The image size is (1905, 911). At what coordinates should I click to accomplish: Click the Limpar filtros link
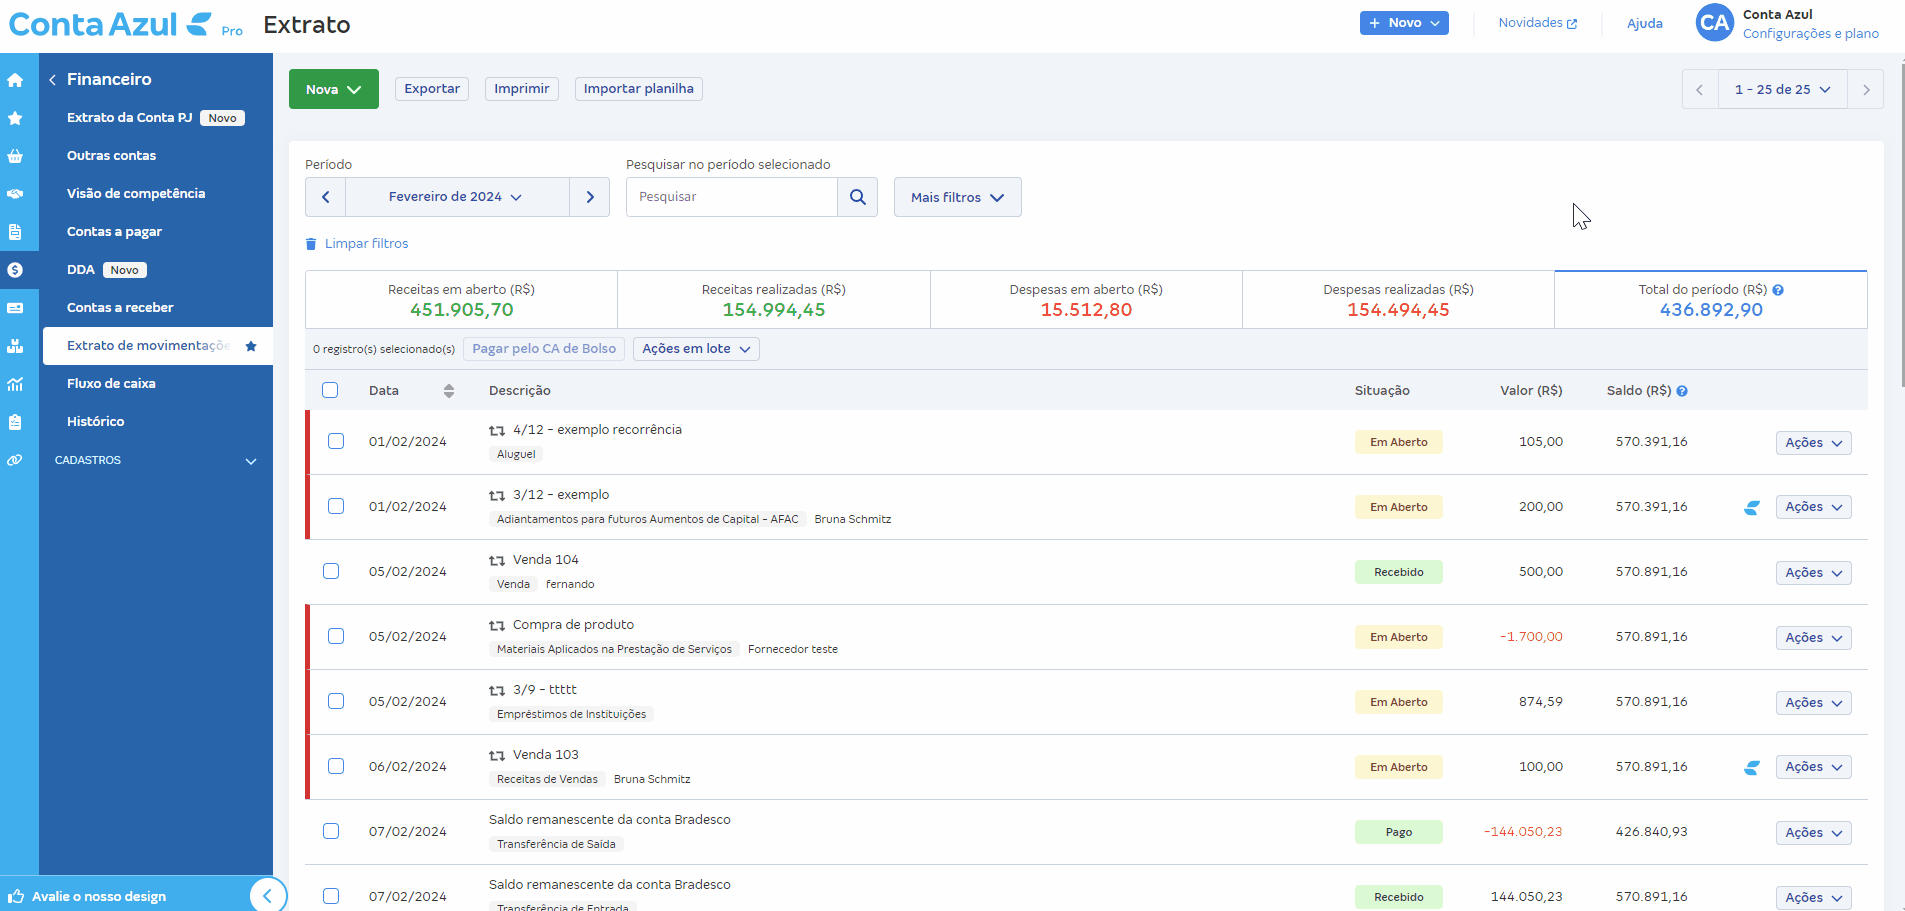tap(366, 244)
